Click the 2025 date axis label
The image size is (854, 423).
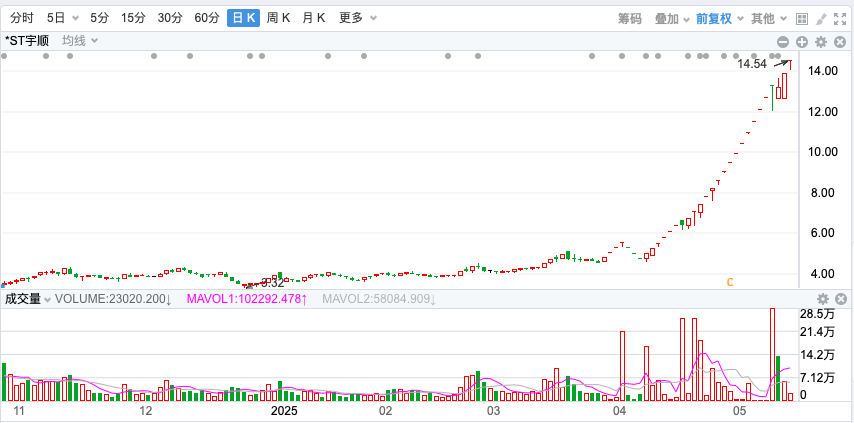284,410
